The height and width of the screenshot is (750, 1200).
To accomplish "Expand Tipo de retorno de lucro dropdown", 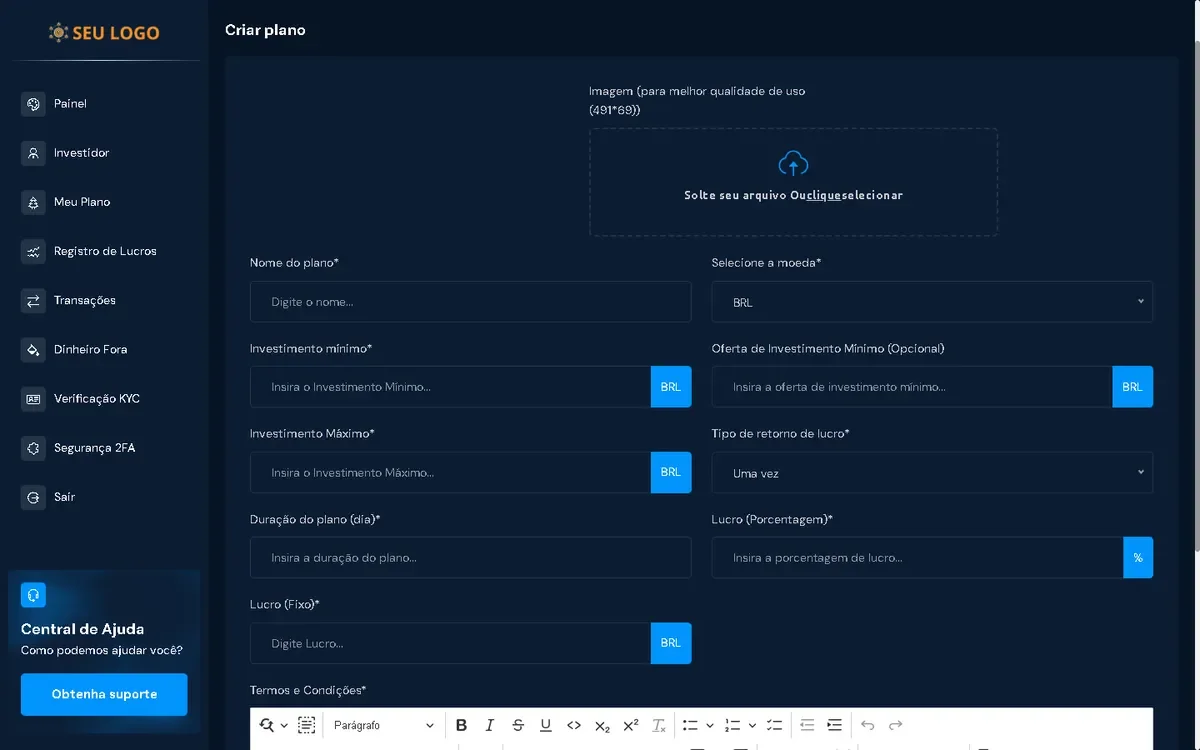I will (931, 473).
